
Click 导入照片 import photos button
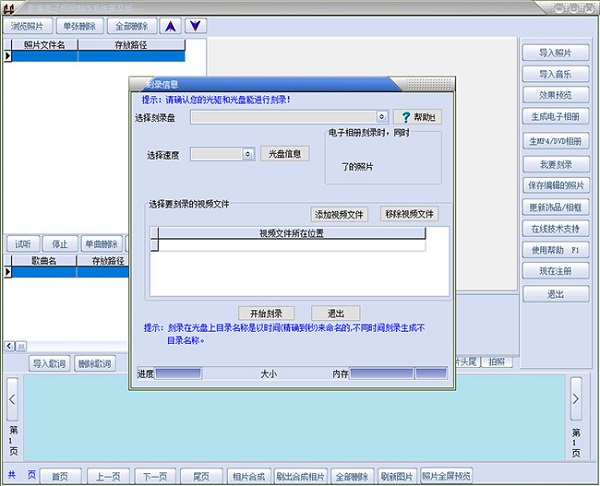(x=556, y=53)
